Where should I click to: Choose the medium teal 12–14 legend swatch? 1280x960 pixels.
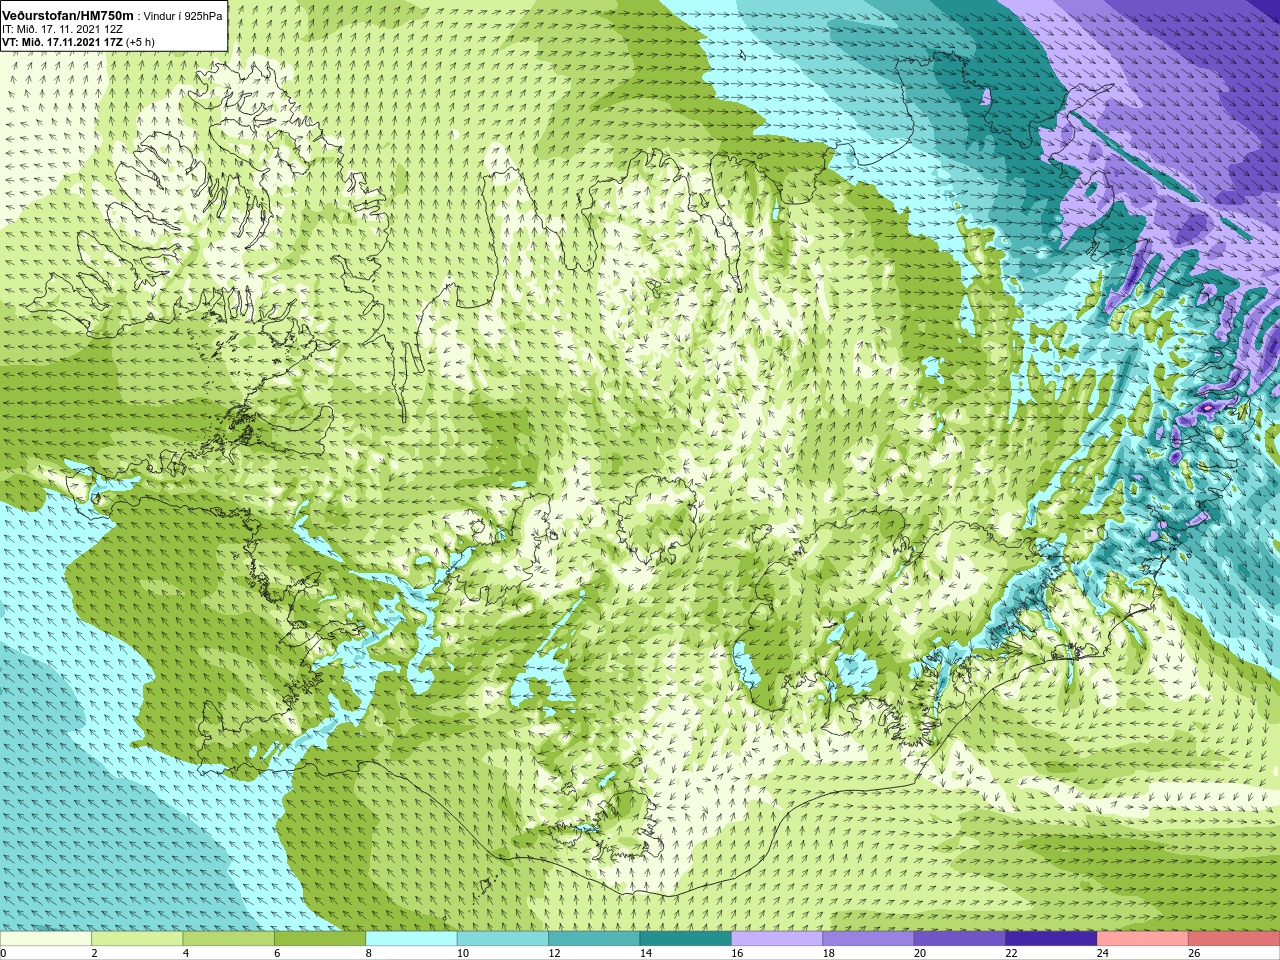(x=594, y=939)
